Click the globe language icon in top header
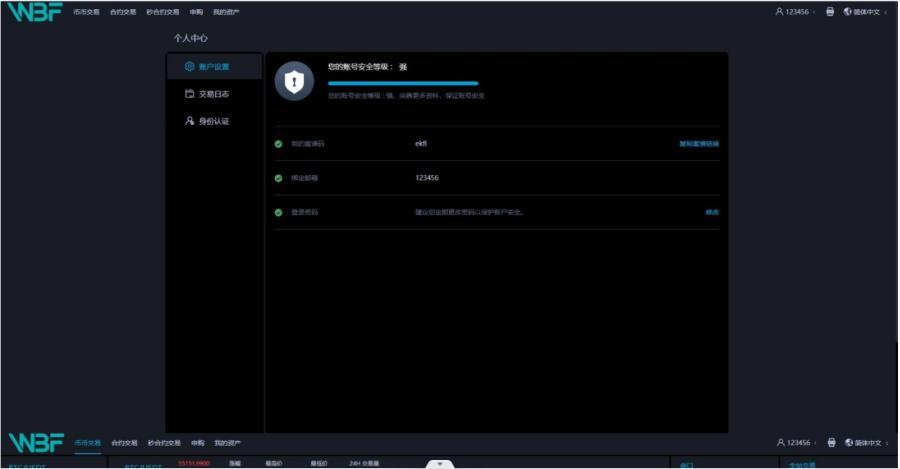 click(x=848, y=12)
